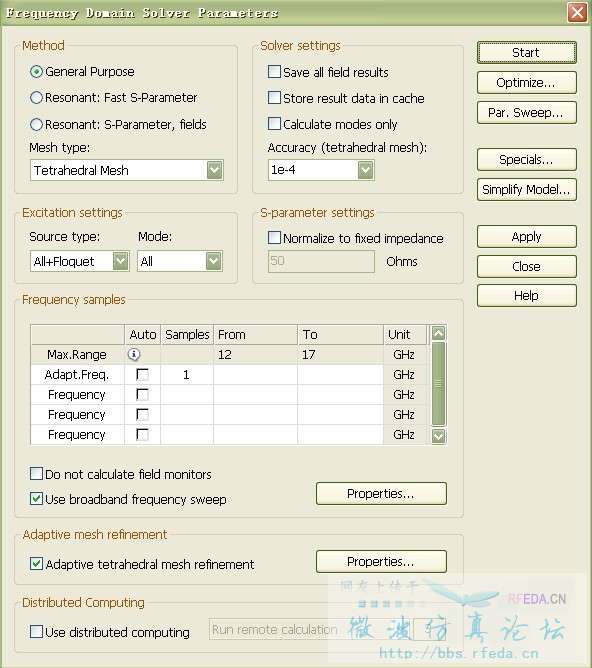Toggle Adapt.Freq. auto checkbox

(x=142, y=374)
